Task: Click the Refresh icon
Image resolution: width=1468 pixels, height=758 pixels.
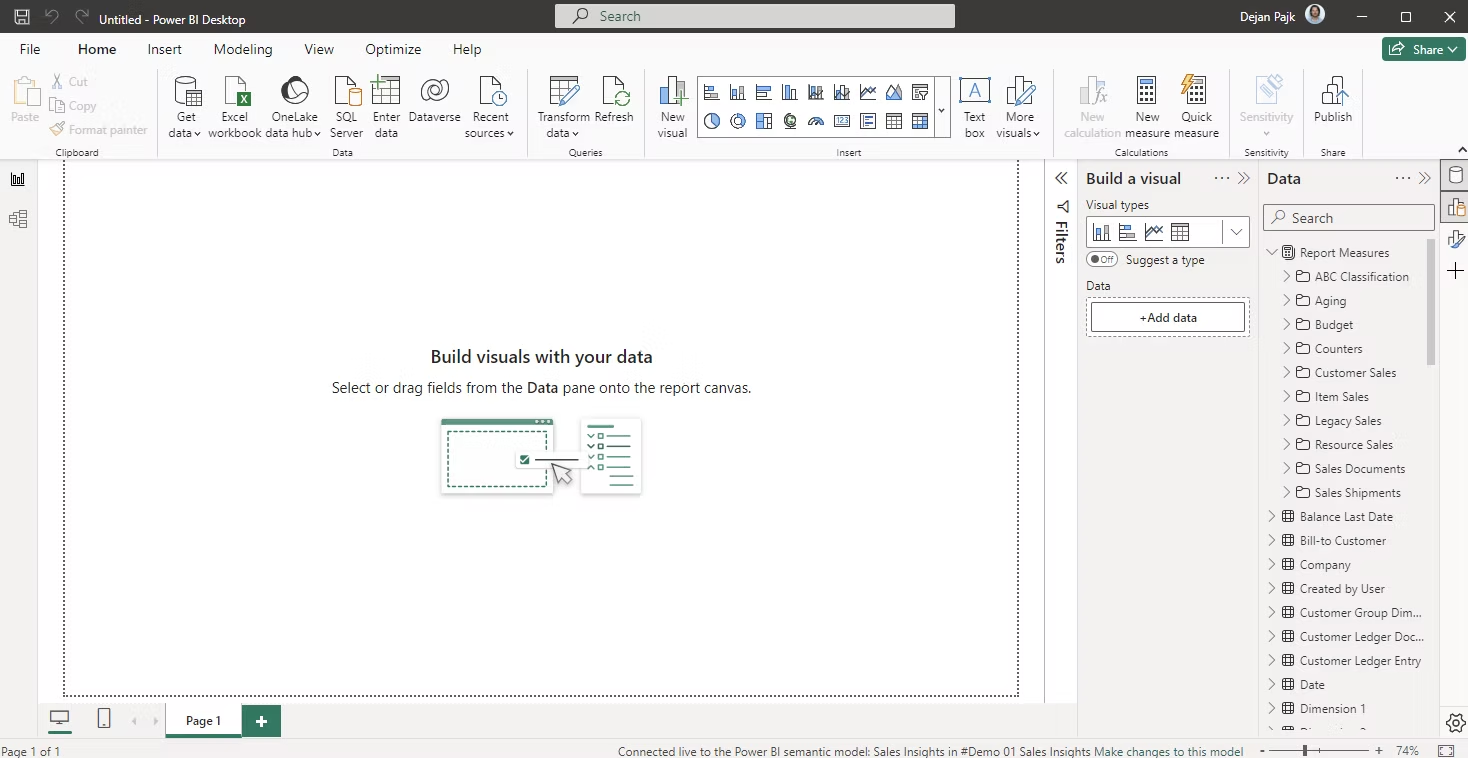Action: click(x=614, y=93)
